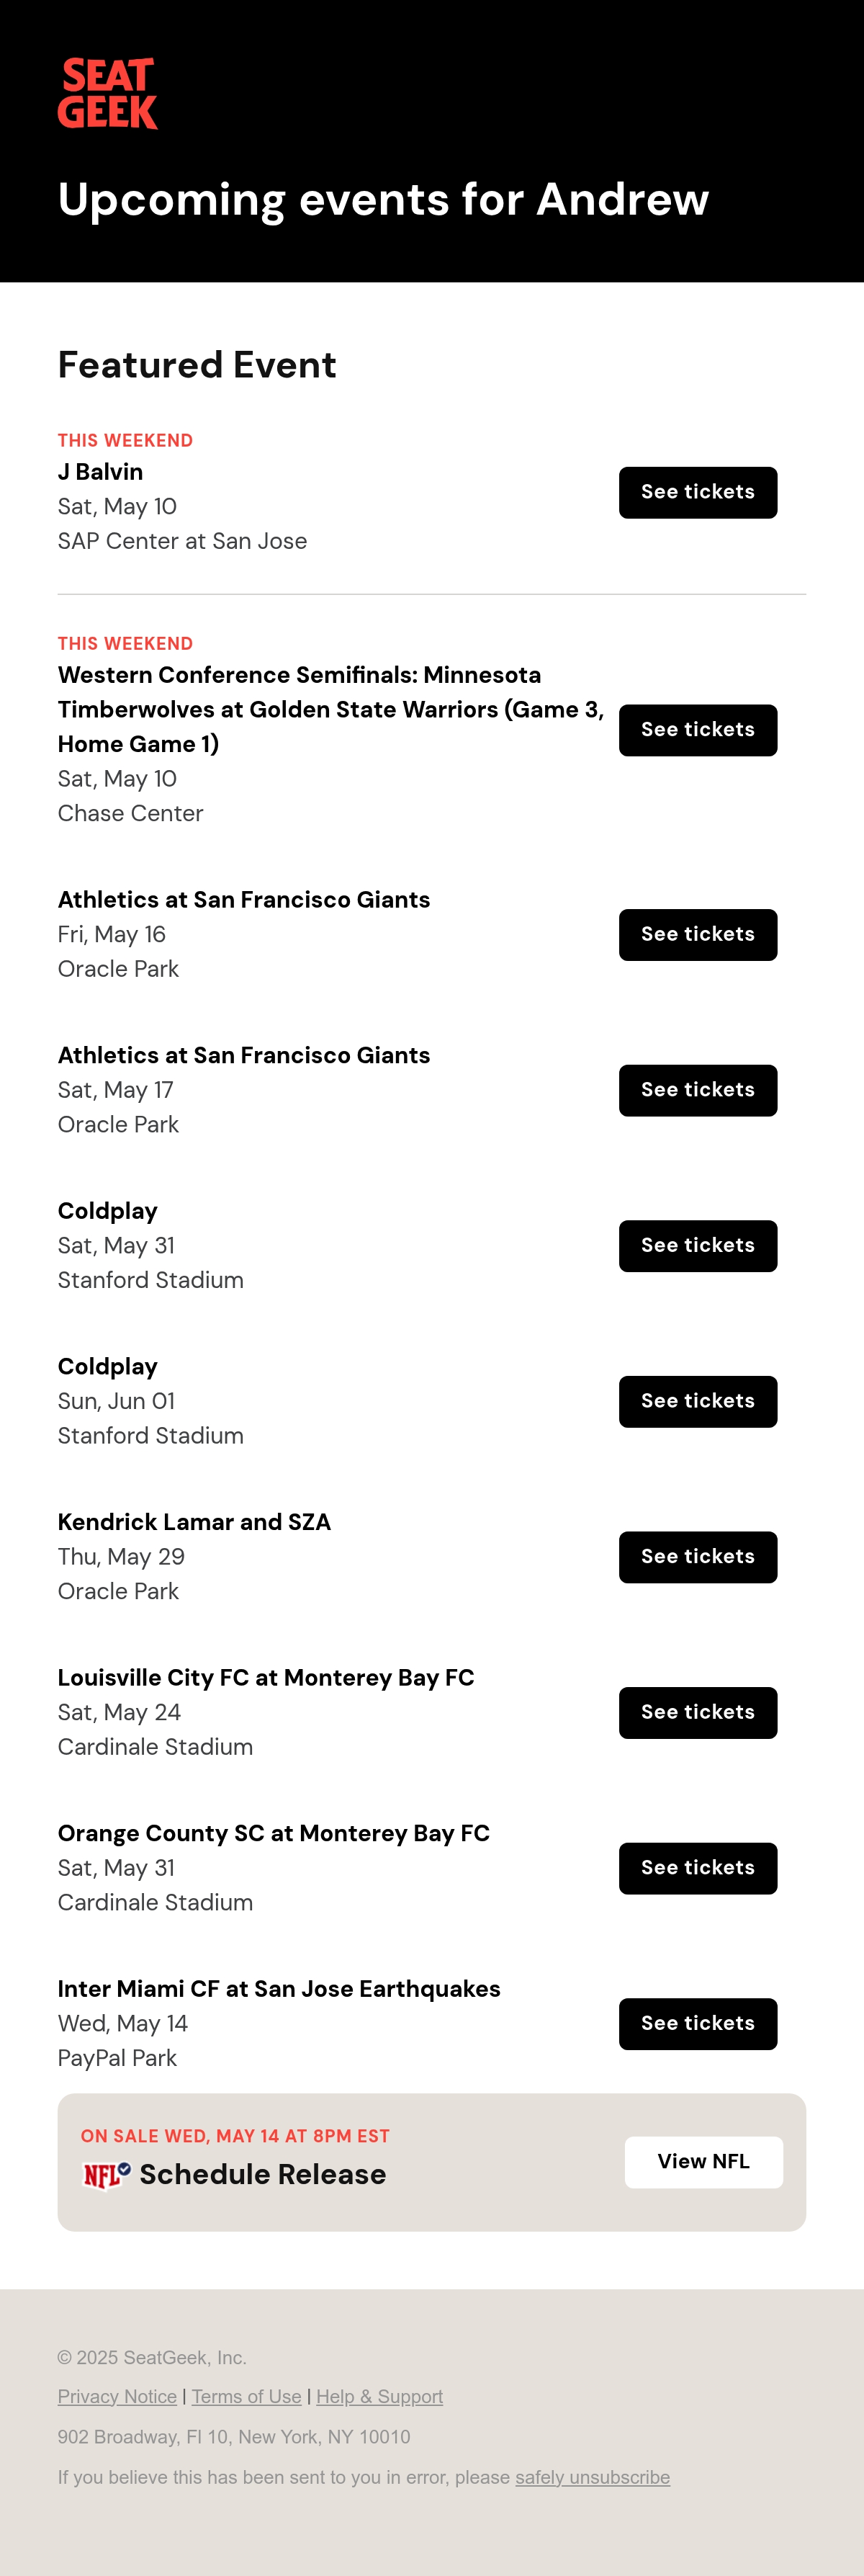The width and height of the screenshot is (864, 2576).
Task: Open the Terms of Use link
Action: pos(246,2396)
